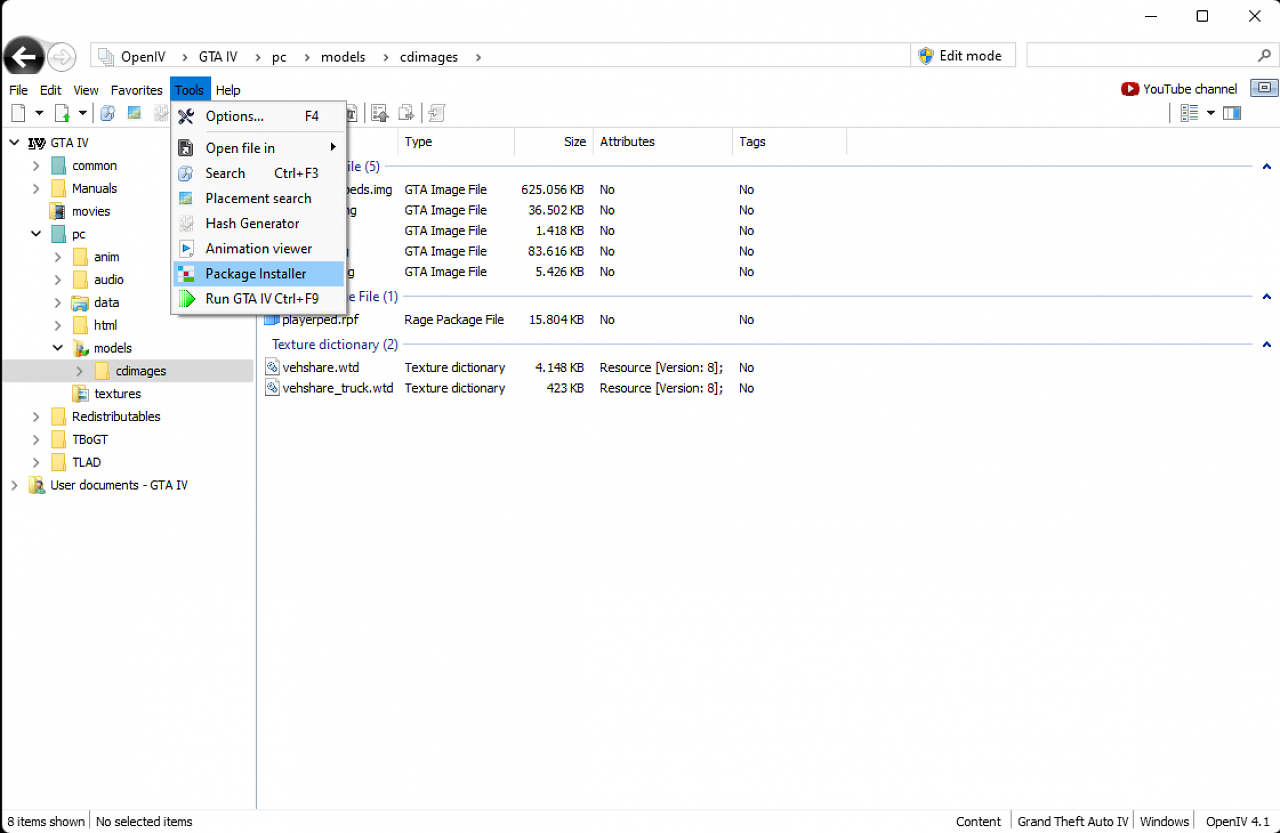Collapse the Texture dictionary group arrow
The image size is (1280, 833).
1267,345
